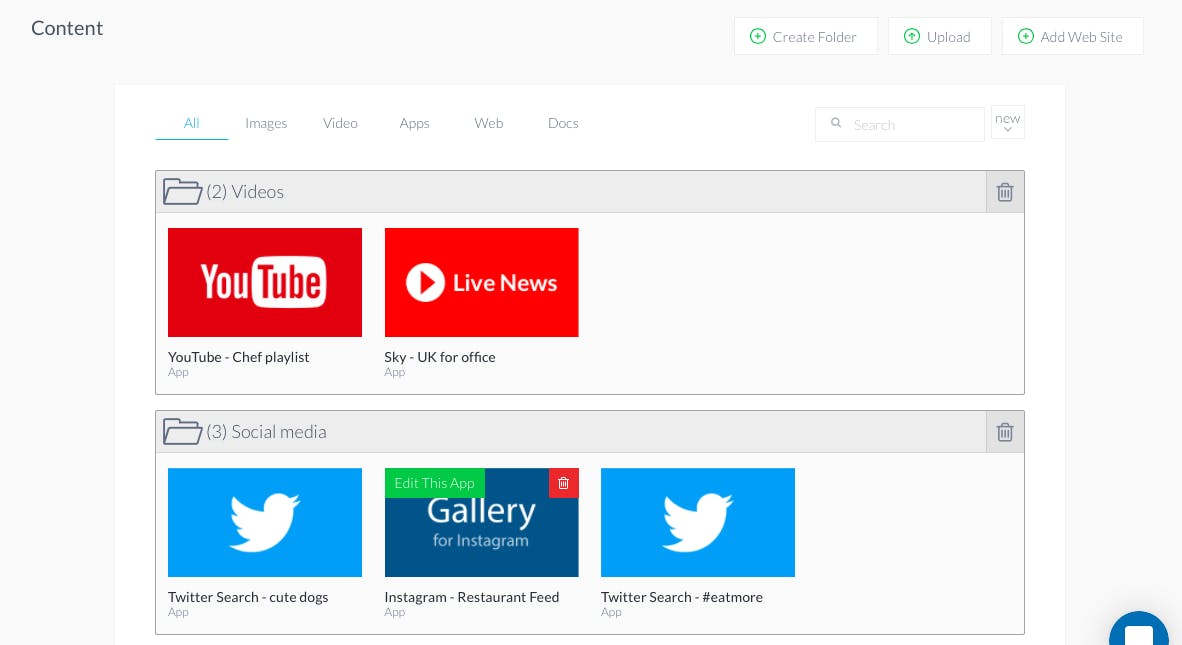Delete the Videos folder via its trash icon
The height and width of the screenshot is (645, 1182).
(x=1005, y=192)
